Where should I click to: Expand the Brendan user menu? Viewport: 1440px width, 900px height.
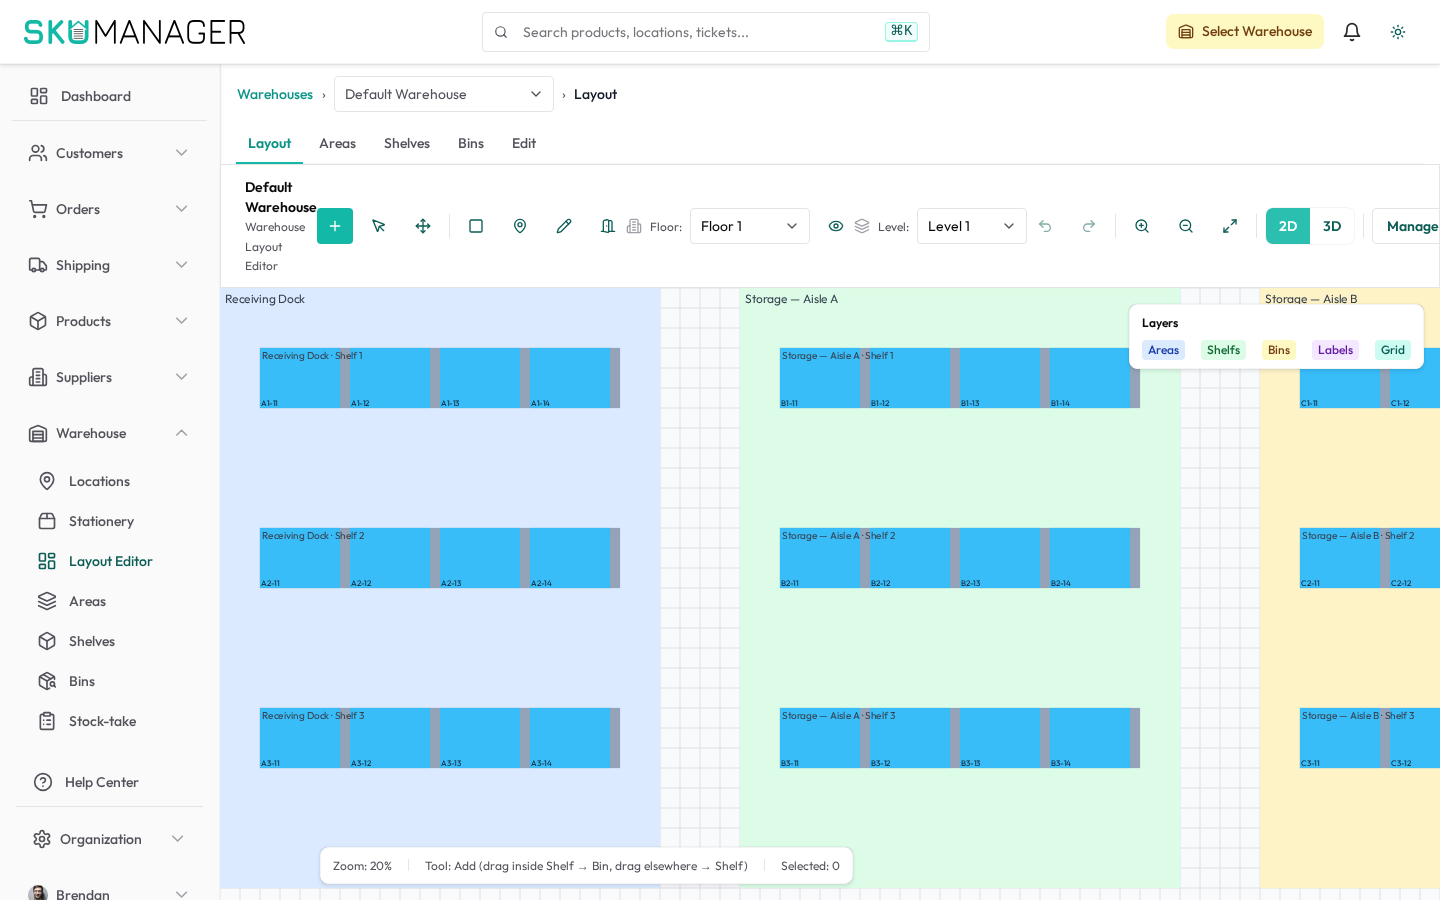[109, 893]
